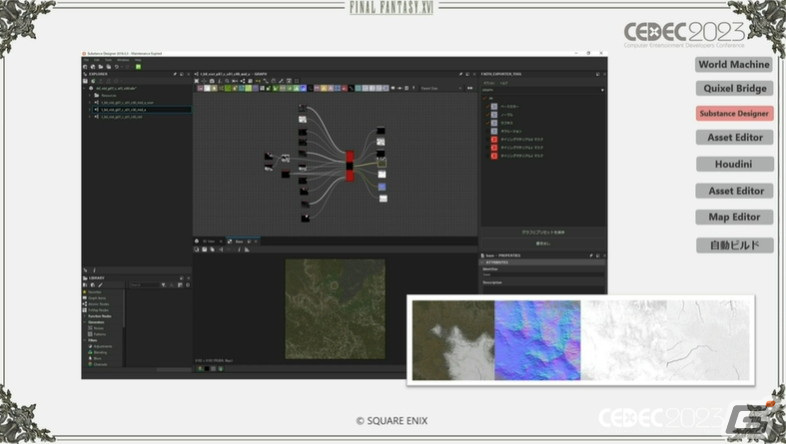Open the Graphs dropdown in exporter panel
The image size is (786, 444).
click(x=542, y=90)
